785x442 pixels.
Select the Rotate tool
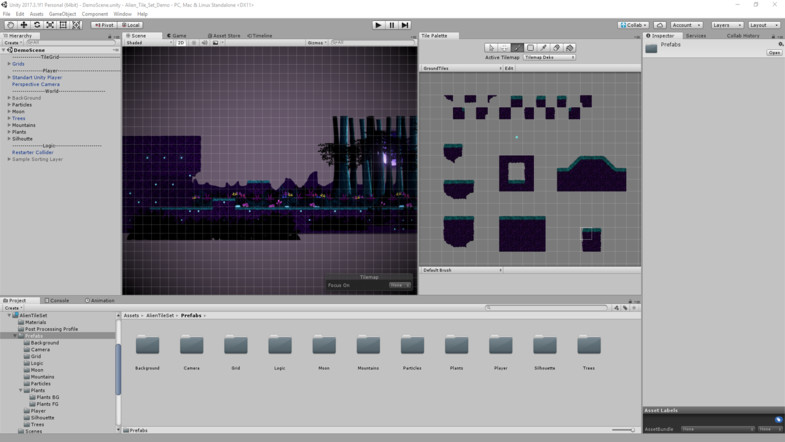[37, 25]
